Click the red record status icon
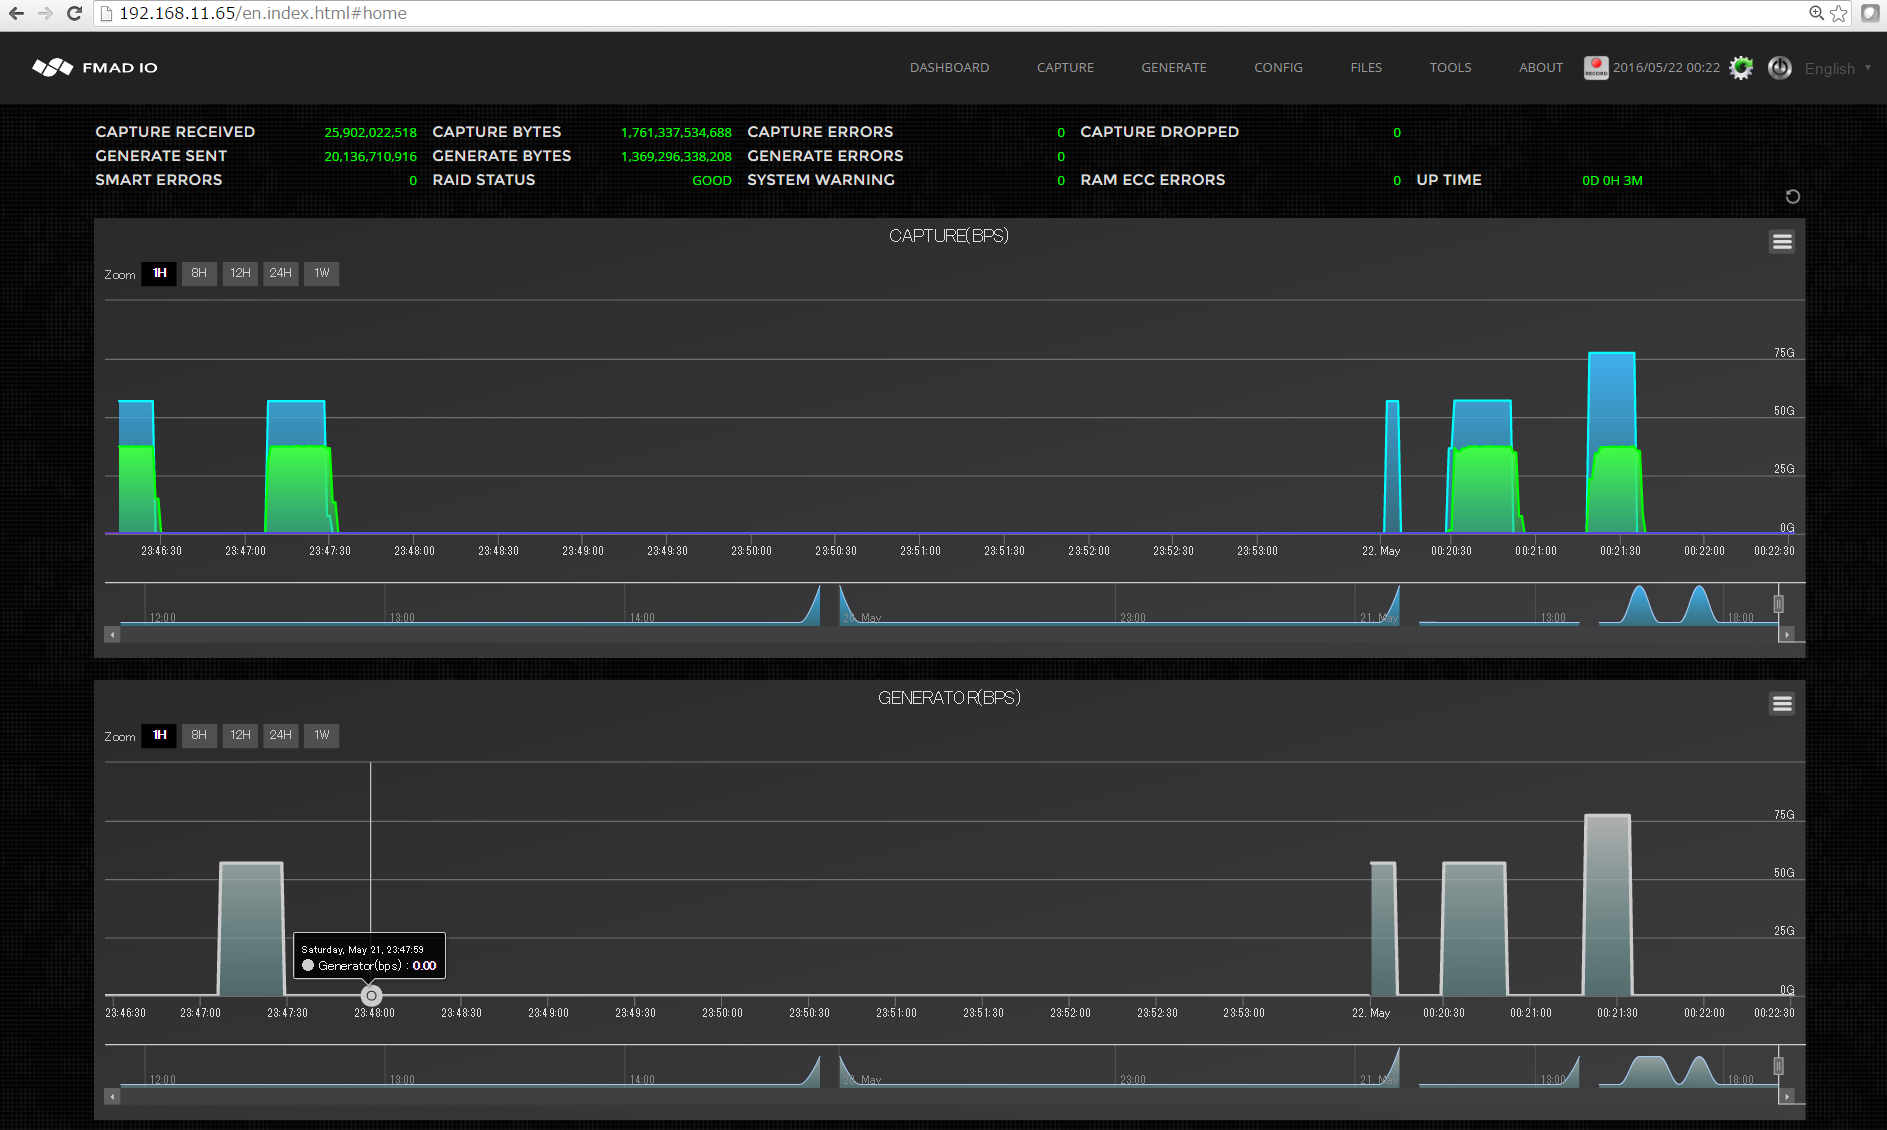The height and width of the screenshot is (1130, 1887). [1595, 67]
